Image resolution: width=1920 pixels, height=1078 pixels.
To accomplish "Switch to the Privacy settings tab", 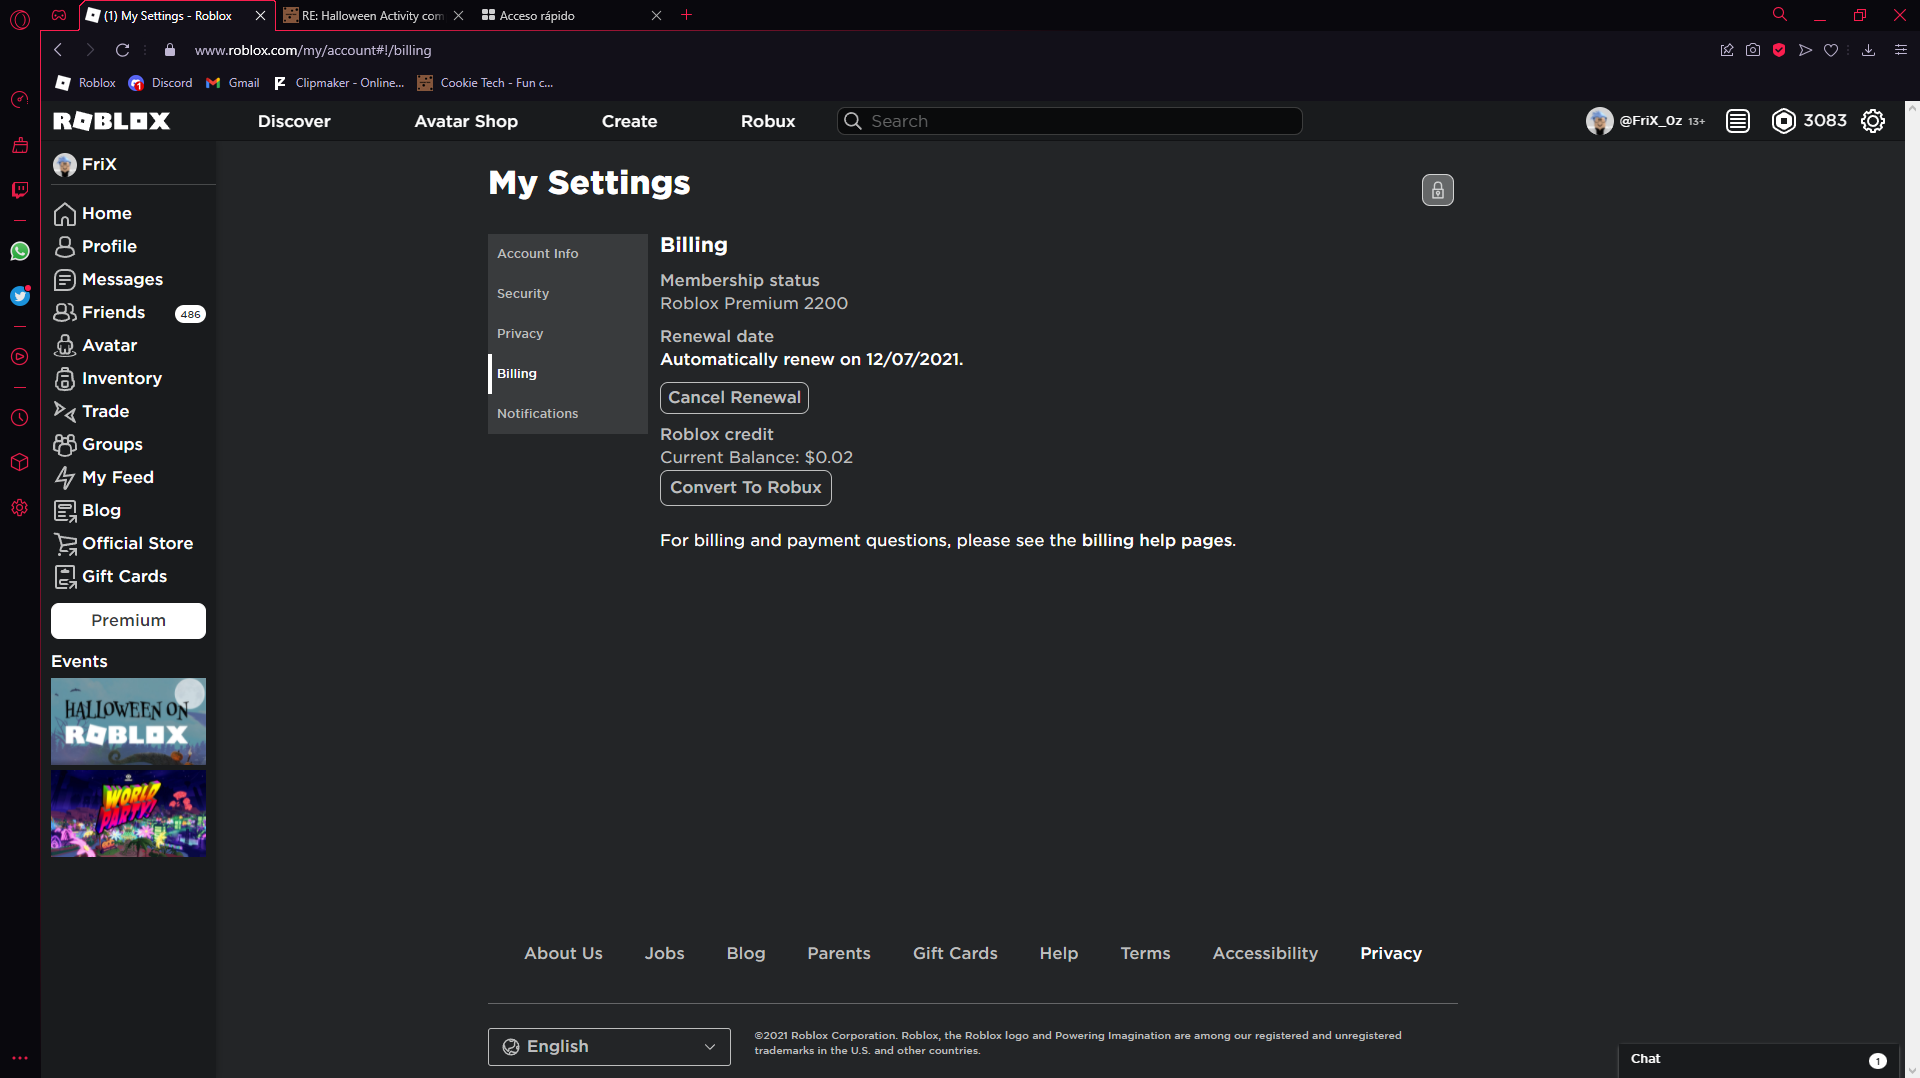I will point(567,334).
